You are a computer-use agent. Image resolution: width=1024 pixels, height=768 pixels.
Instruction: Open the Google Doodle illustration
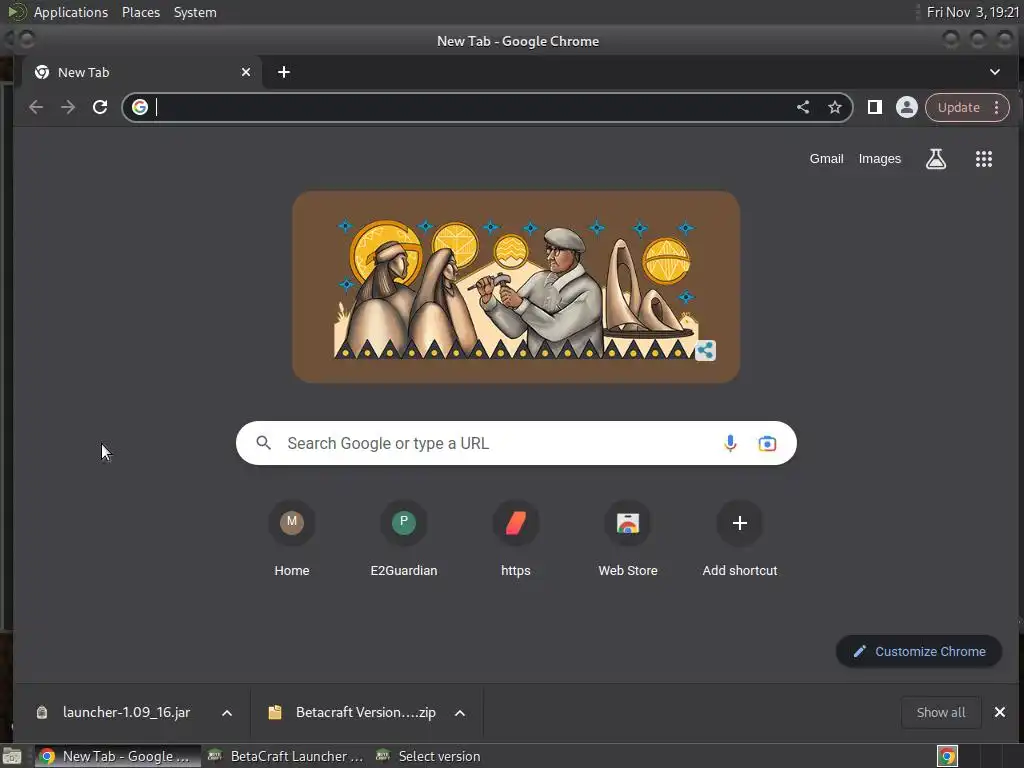[x=516, y=287]
